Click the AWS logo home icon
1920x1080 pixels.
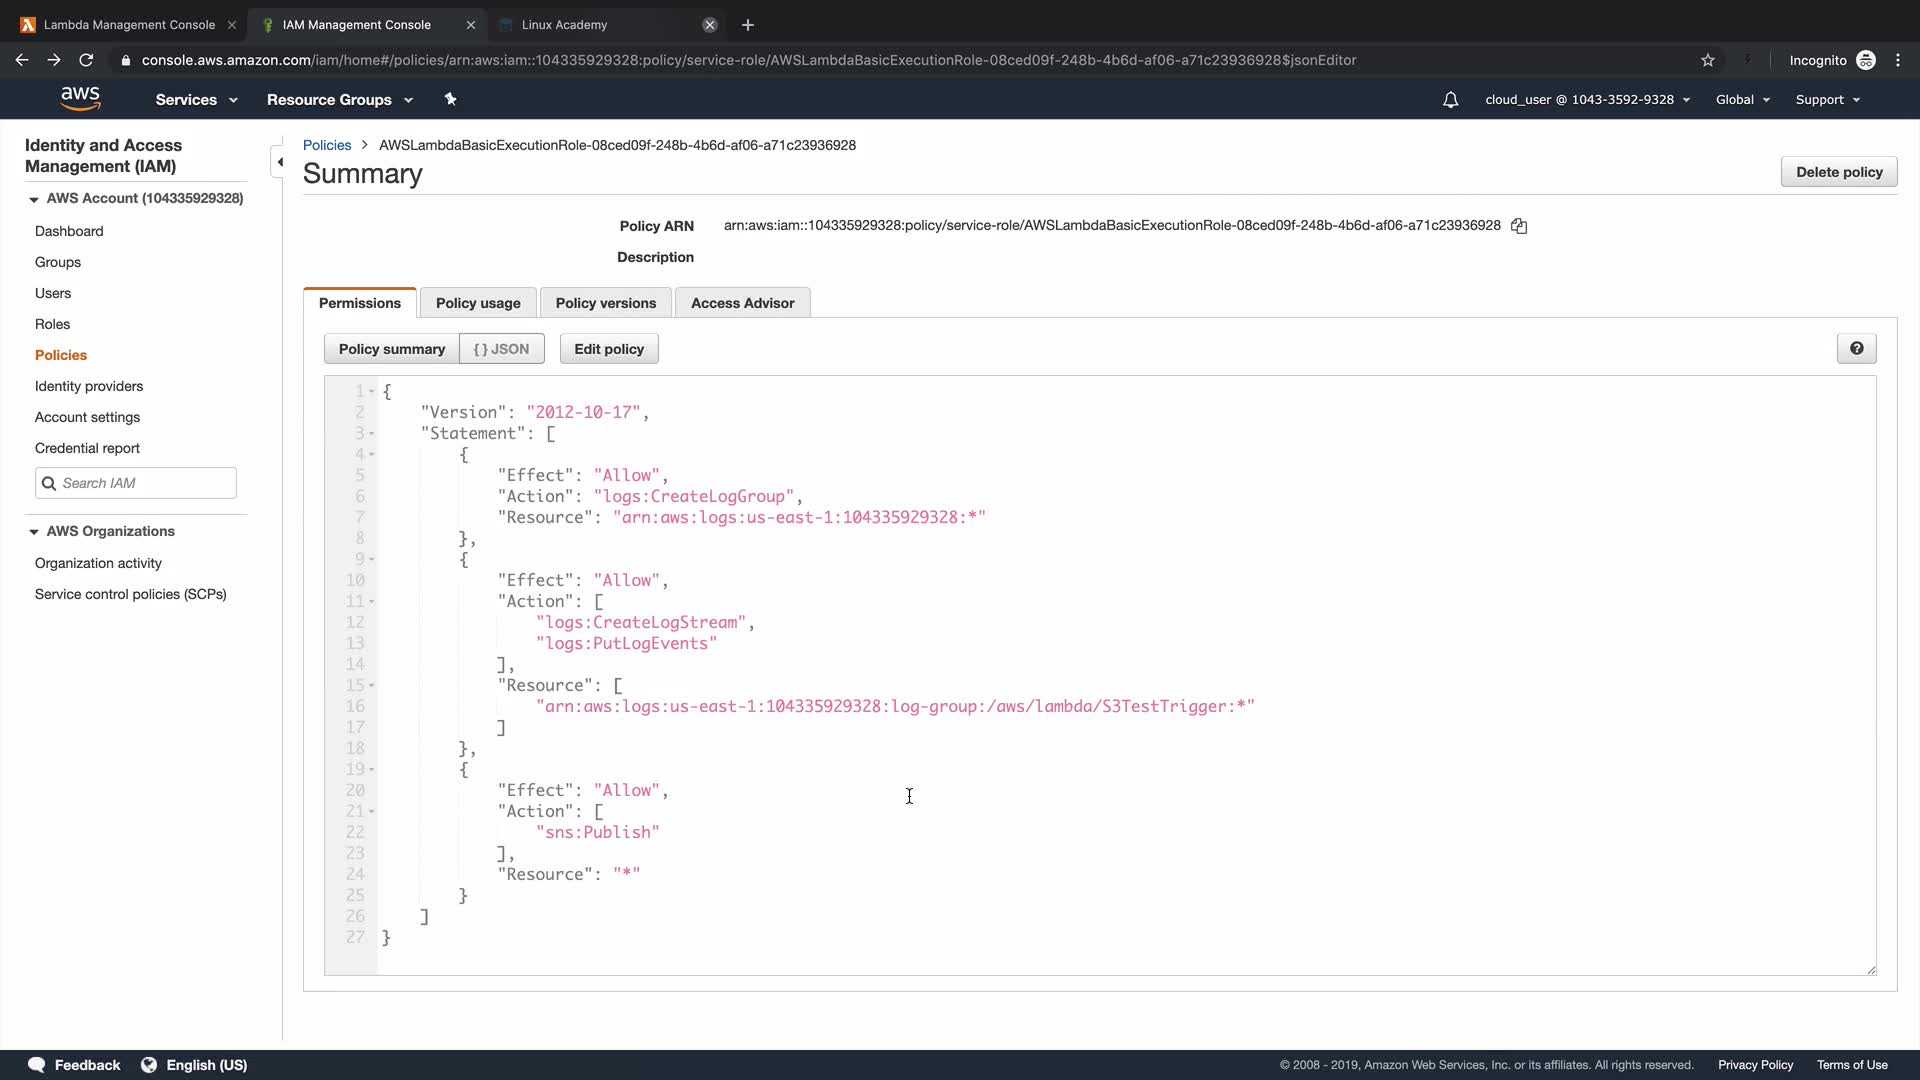80,98
